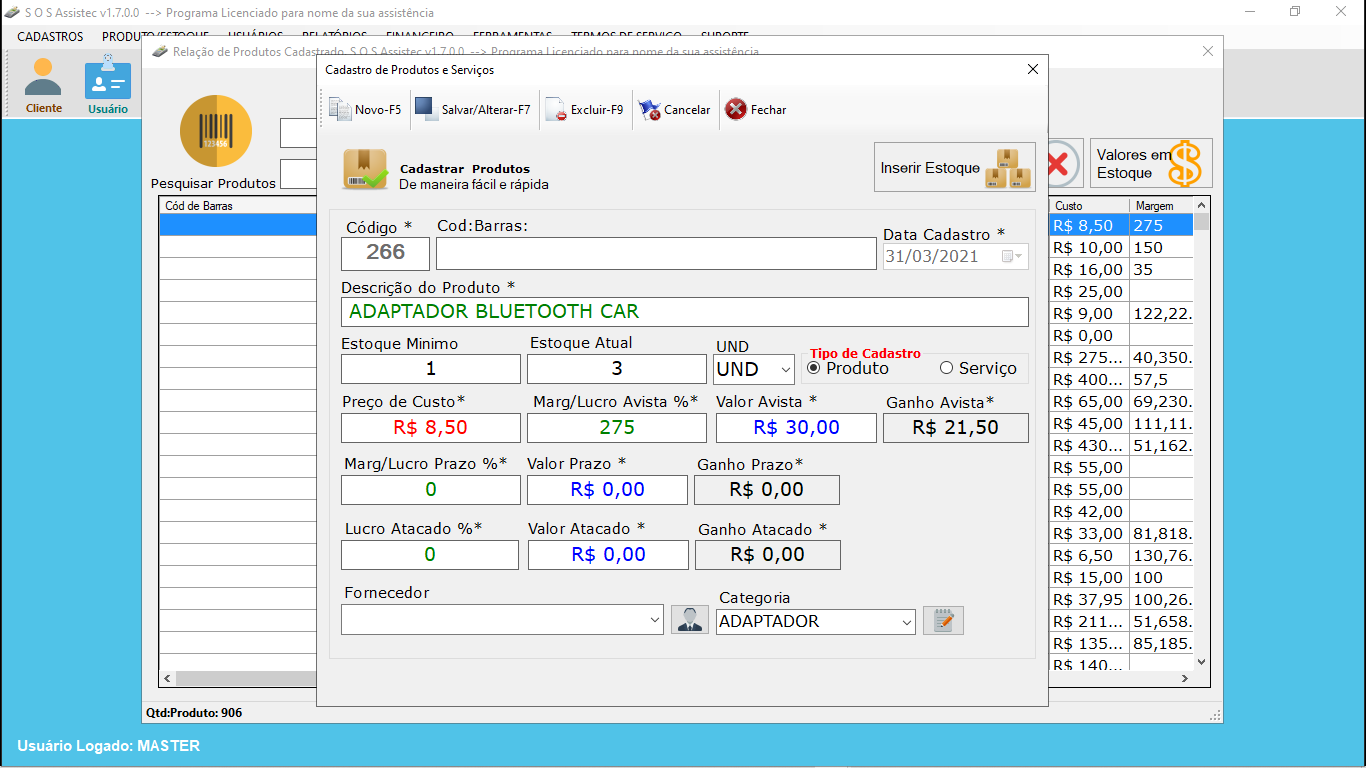Click the Excluir-F9 delete icon
1366x768 pixels.
(556, 110)
